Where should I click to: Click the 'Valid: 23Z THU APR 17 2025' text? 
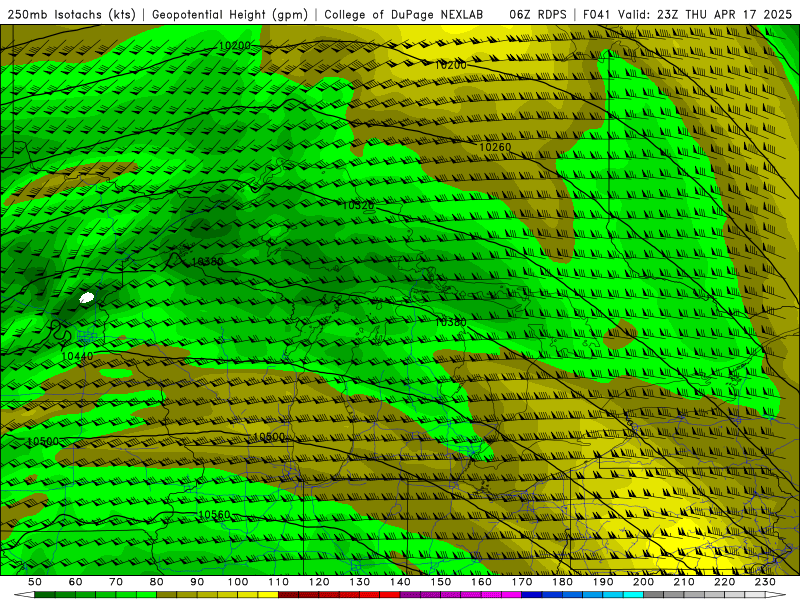[x=705, y=14]
